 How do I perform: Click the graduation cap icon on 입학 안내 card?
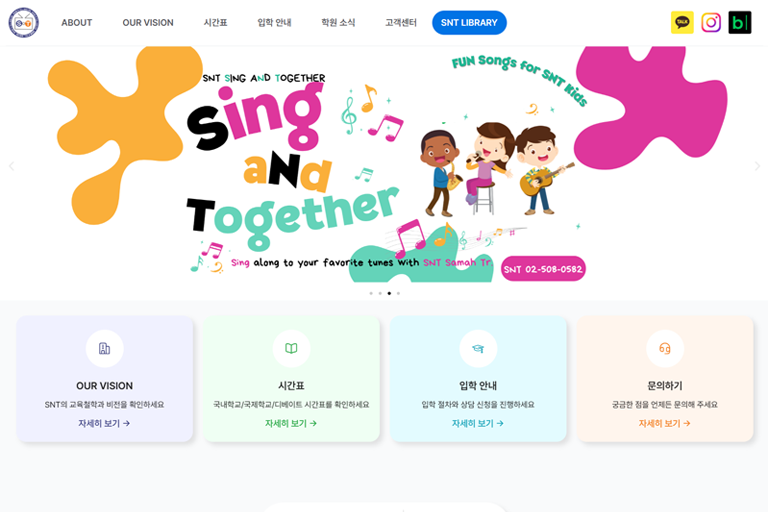tap(478, 348)
